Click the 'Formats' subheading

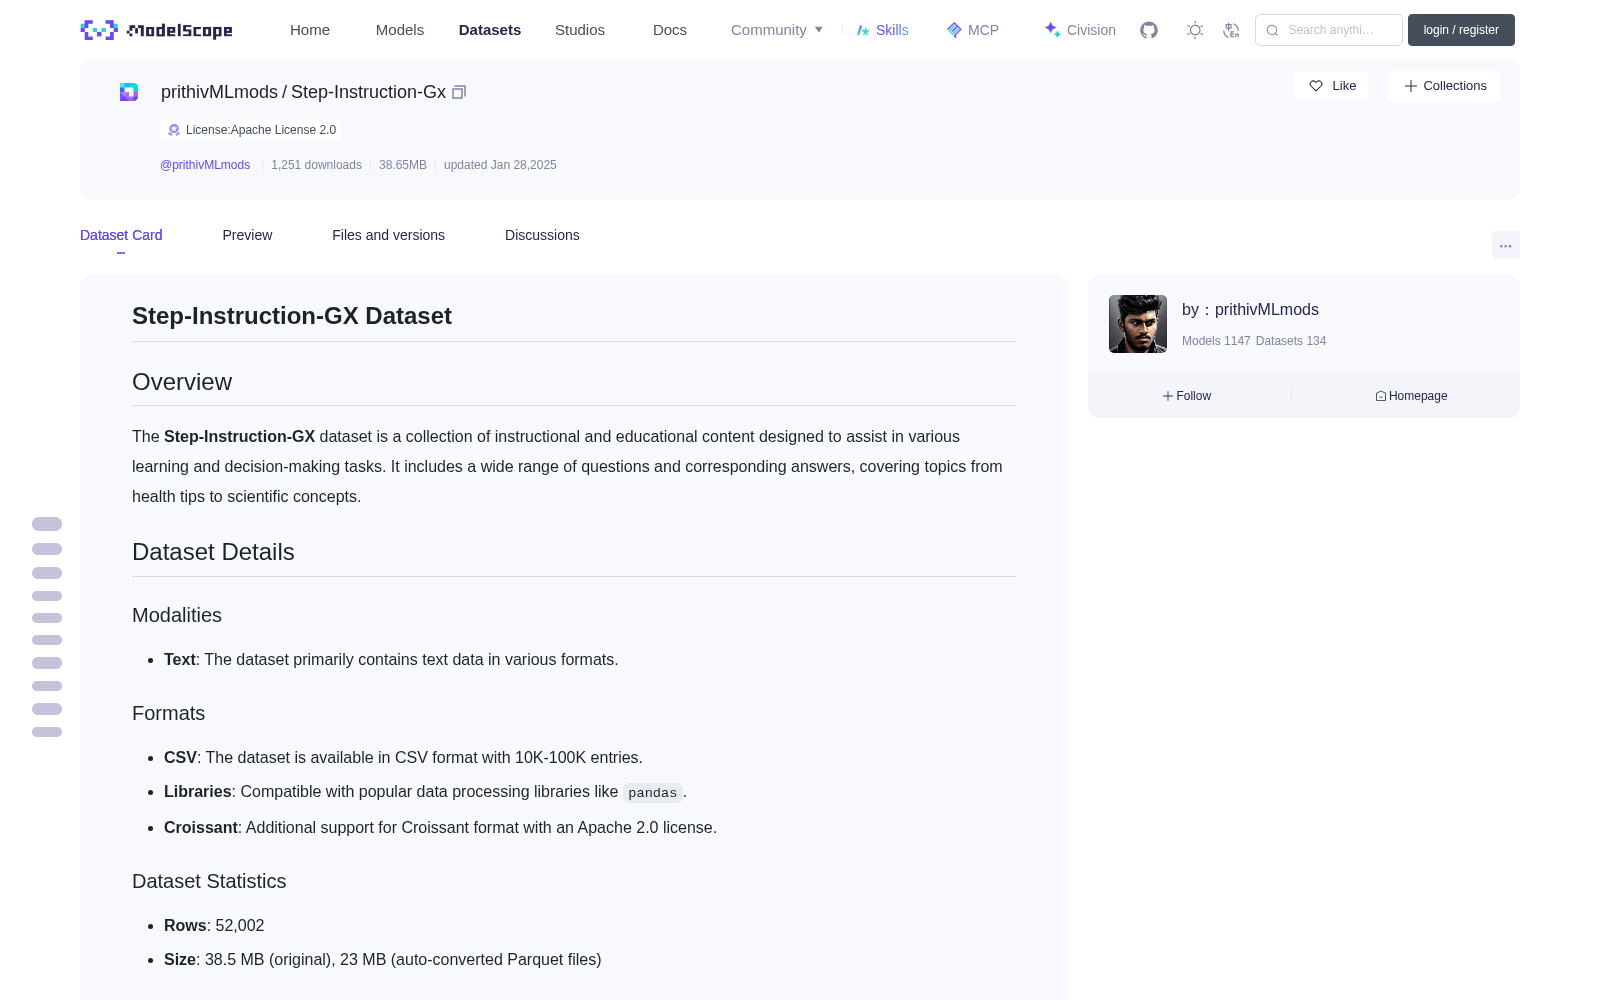coord(168,713)
